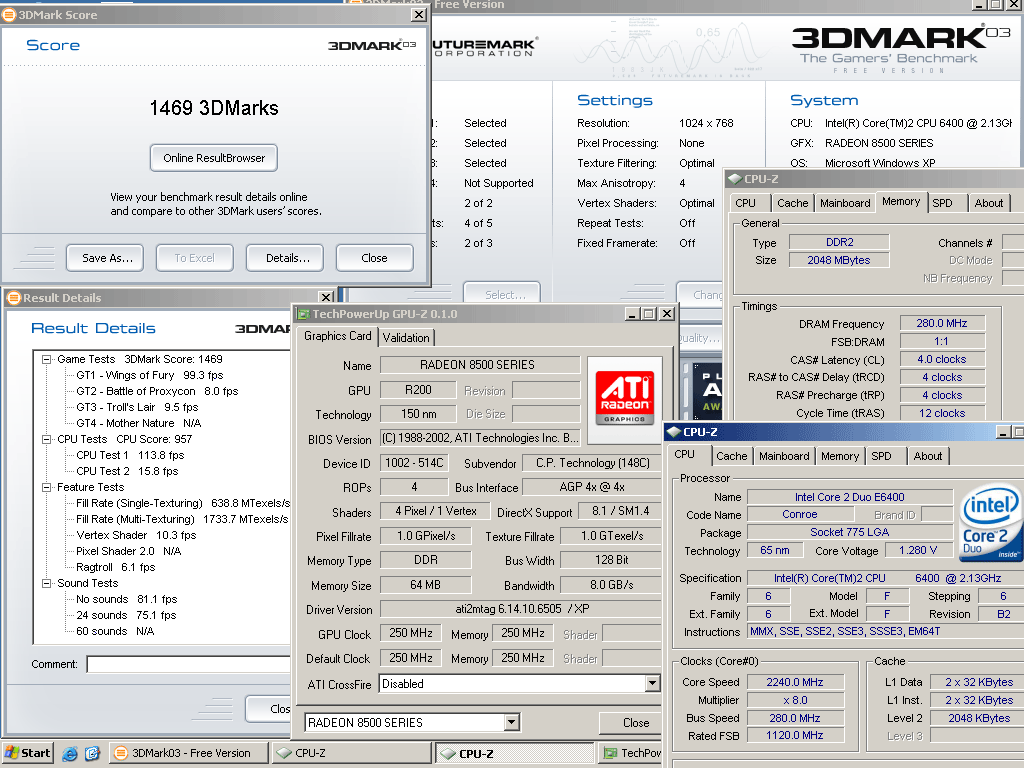Collapse the Sound Tests tree node

pyautogui.click(x=46, y=583)
